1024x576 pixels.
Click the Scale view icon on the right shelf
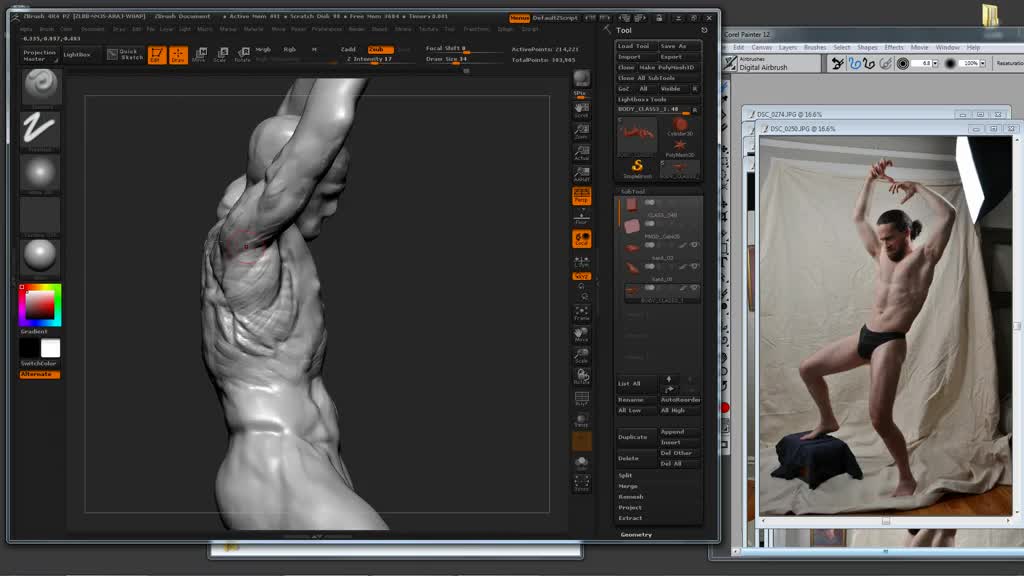581,357
